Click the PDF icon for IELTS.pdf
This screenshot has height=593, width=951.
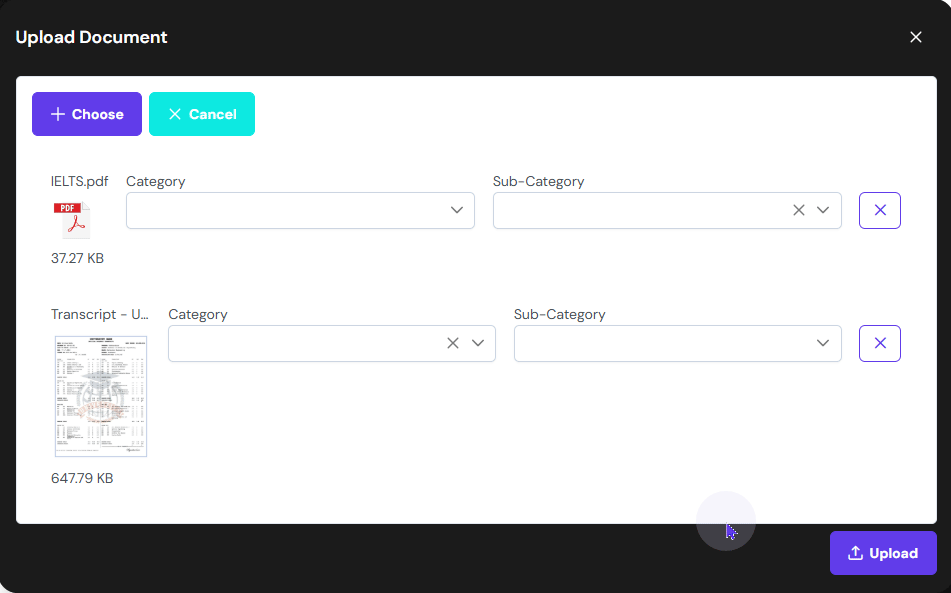[x=71, y=220]
